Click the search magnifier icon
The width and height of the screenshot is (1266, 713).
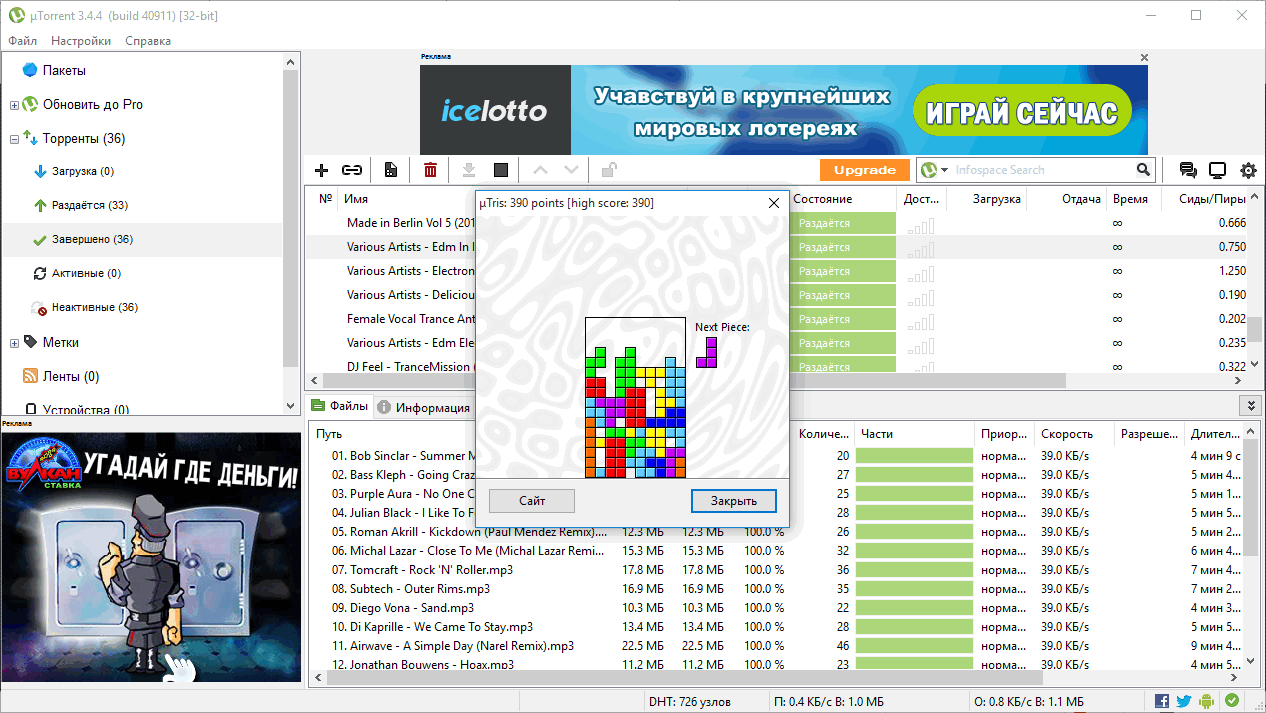1143,170
